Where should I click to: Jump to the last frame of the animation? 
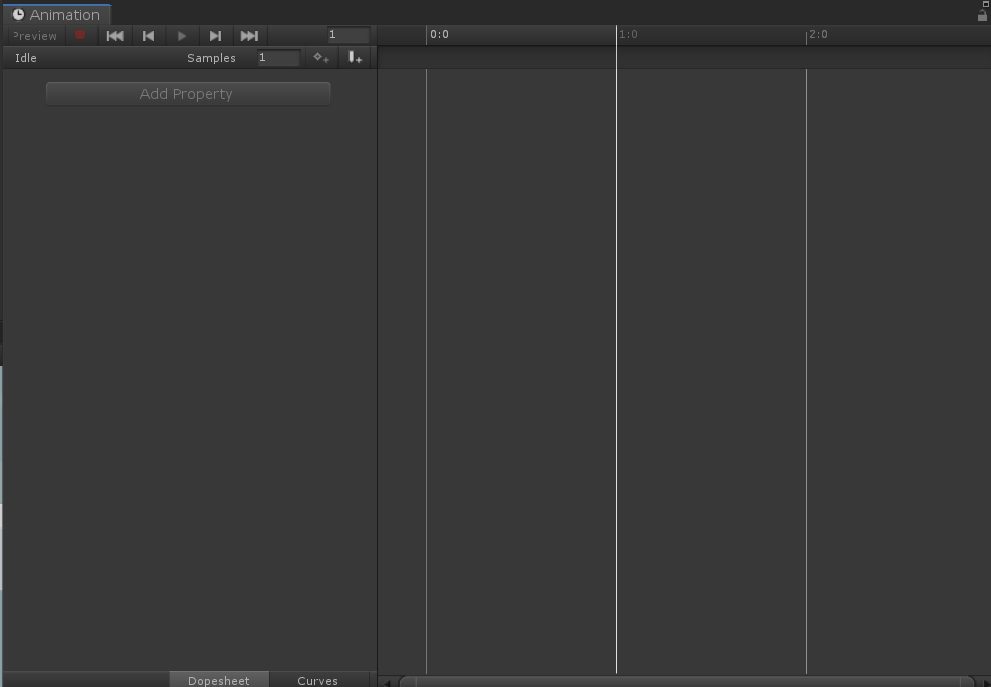pyautogui.click(x=249, y=35)
